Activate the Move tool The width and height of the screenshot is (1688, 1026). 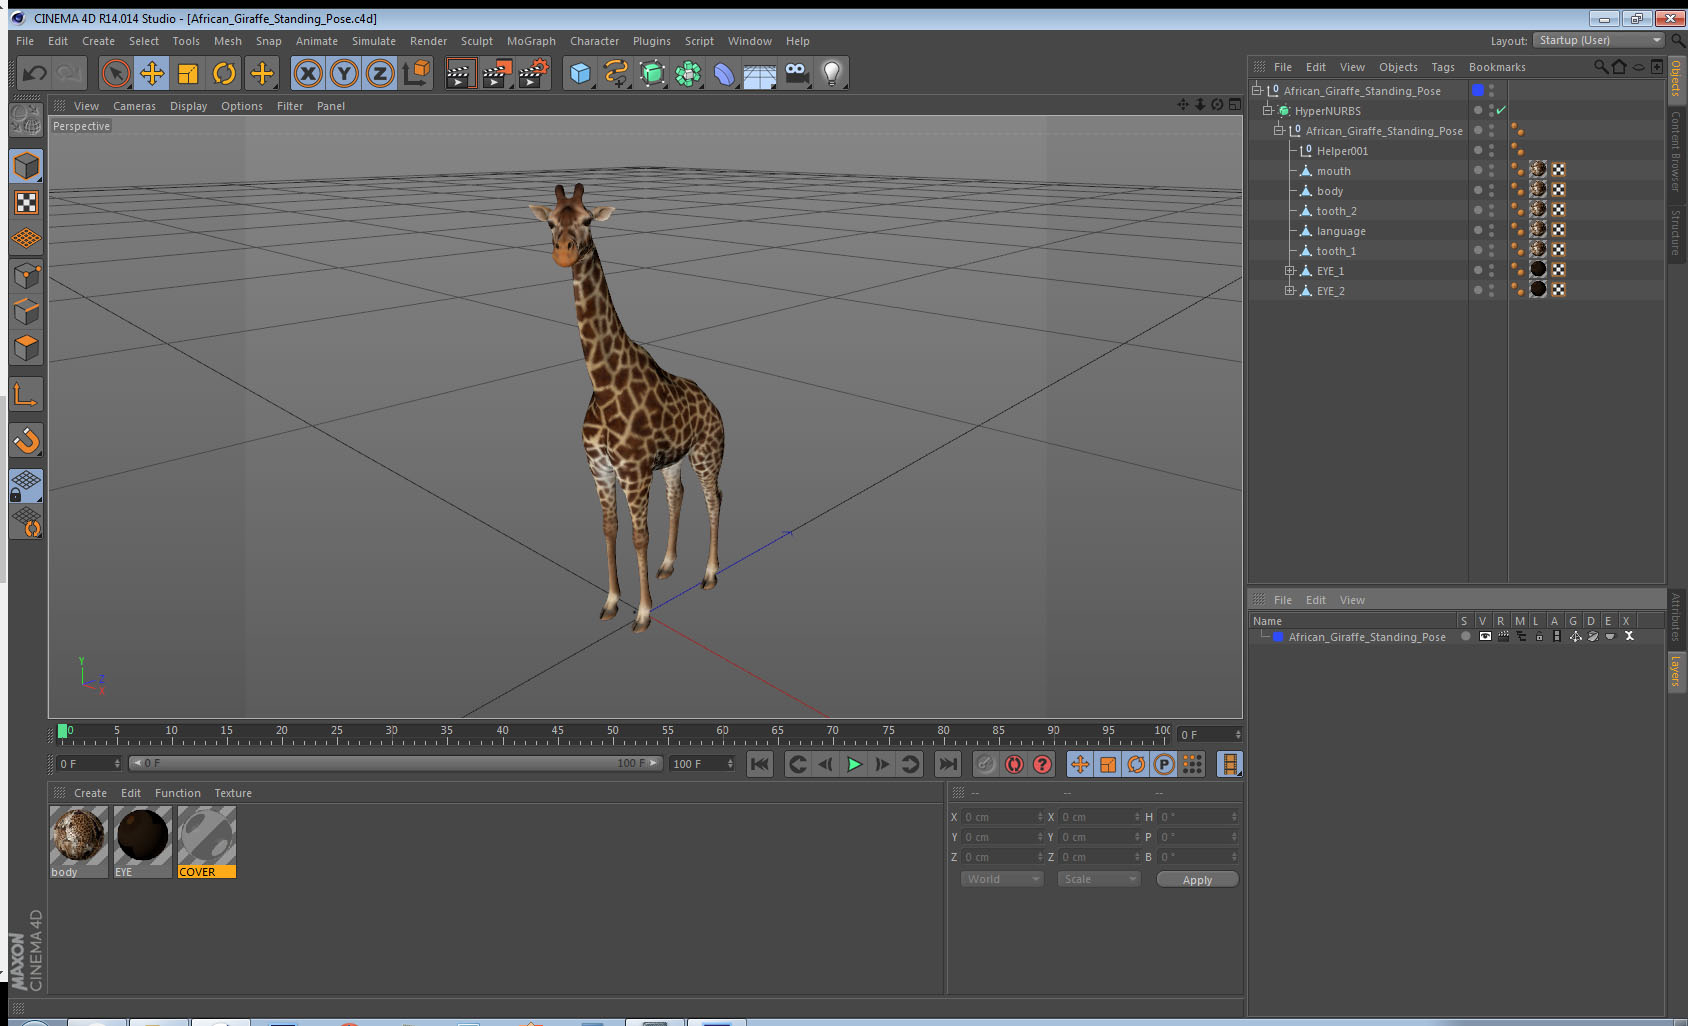point(152,73)
